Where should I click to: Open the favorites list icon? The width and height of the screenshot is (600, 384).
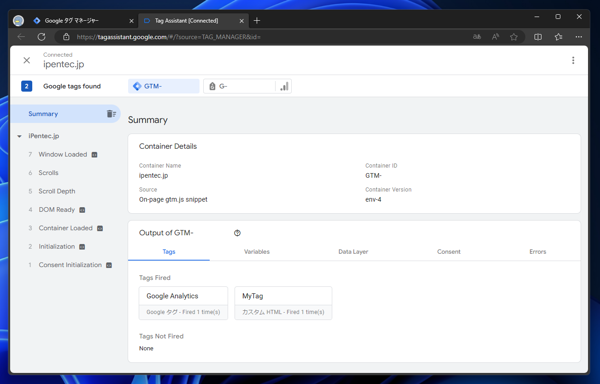(x=558, y=37)
